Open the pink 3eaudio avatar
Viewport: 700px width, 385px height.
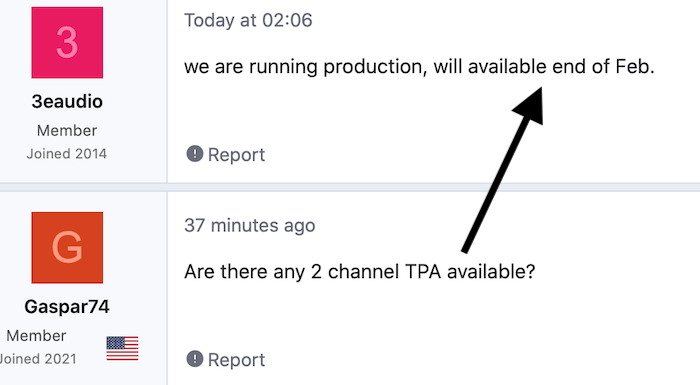pos(67,42)
